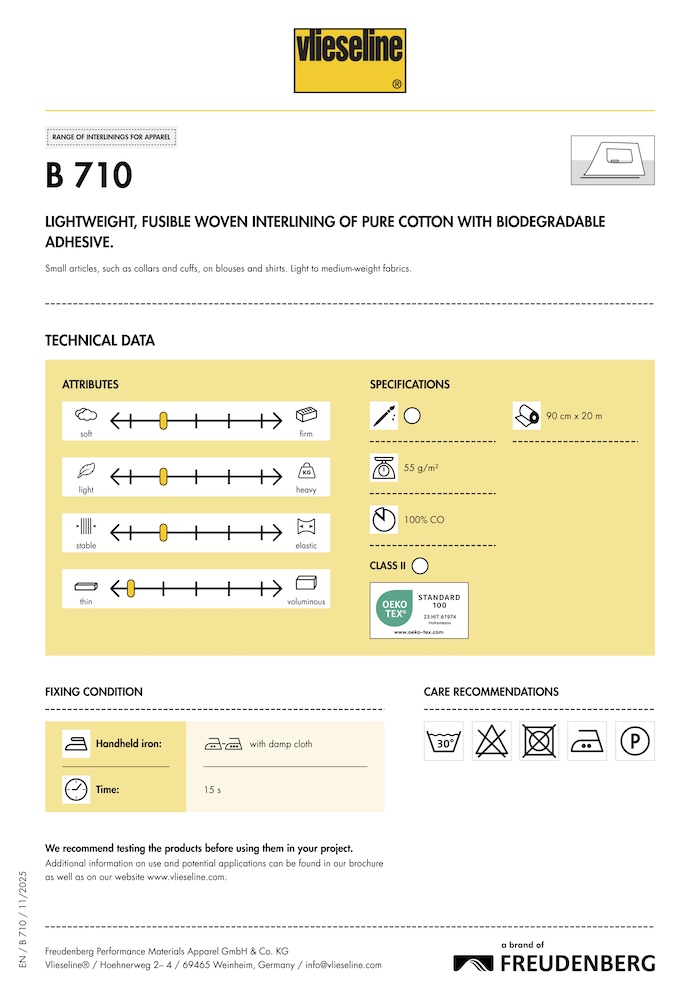Click the elastic stretch icon
This screenshot has width=700, height=991.
click(x=306, y=526)
